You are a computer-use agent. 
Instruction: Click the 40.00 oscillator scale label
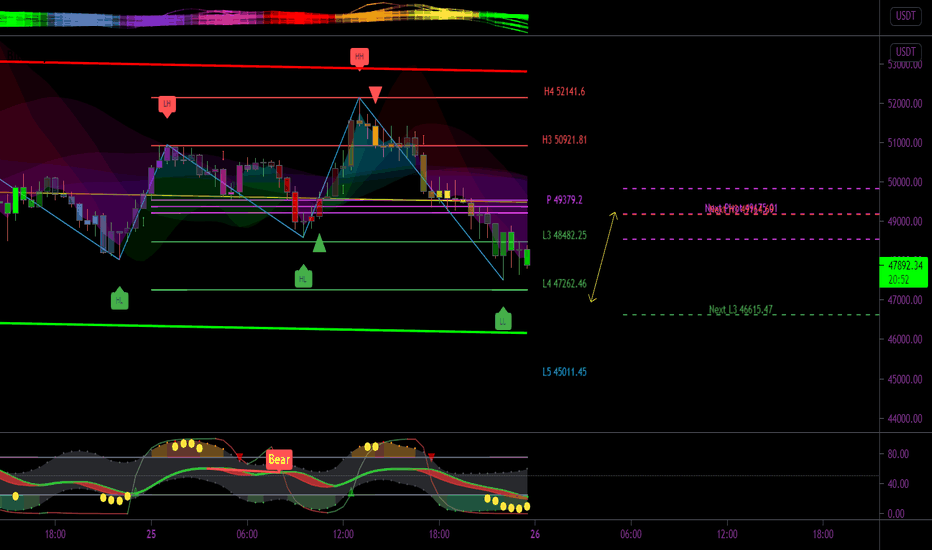[898, 484]
